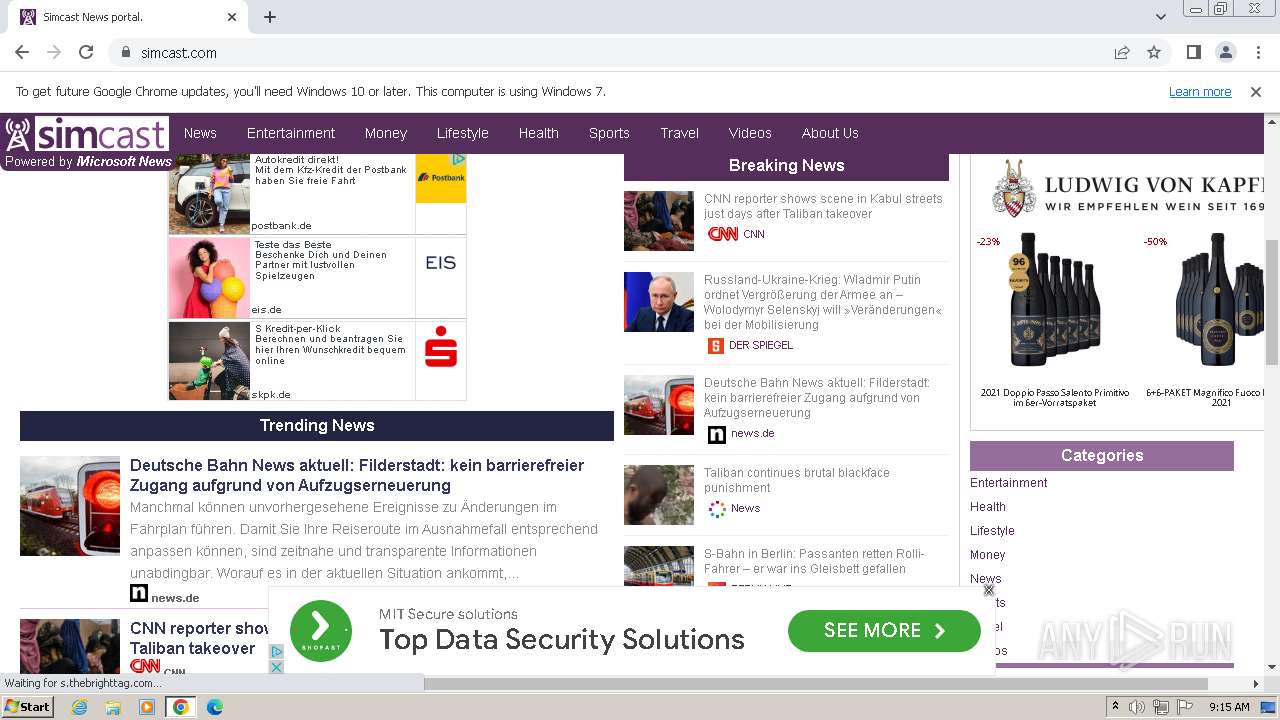Click the news.de logo under Trending article
The width and height of the screenshot is (1280, 720).
point(139,594)
